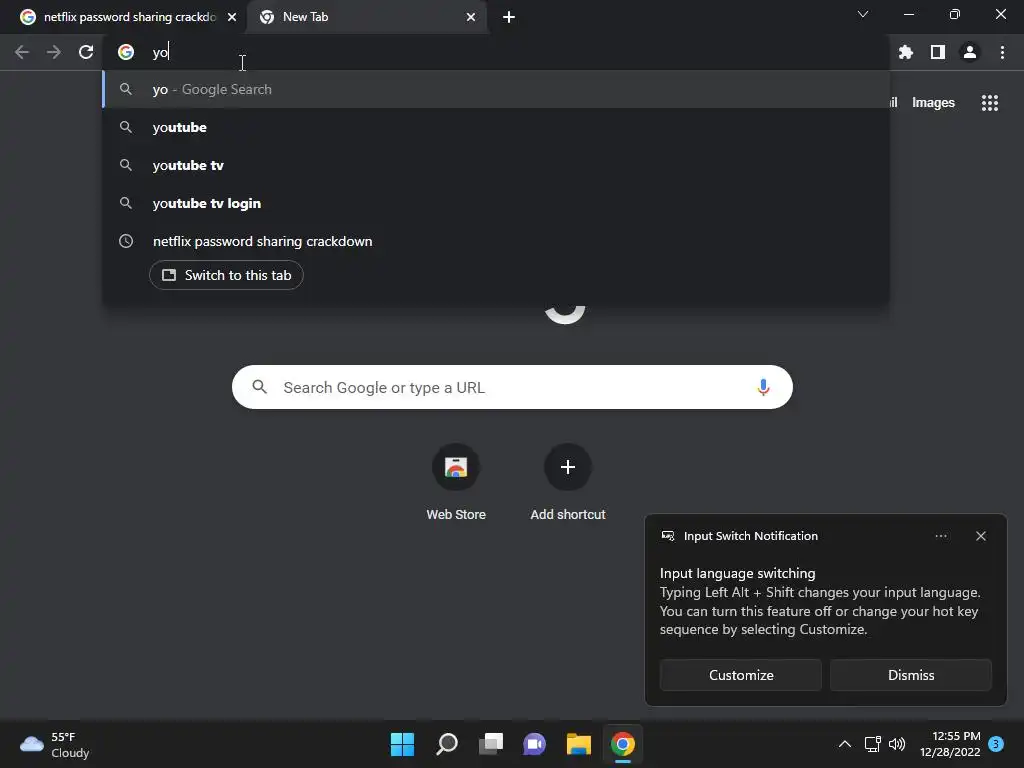Viewport: 1024px width, 768px height.
Task: Show hidden system tray icons
Action: [844, 744]
